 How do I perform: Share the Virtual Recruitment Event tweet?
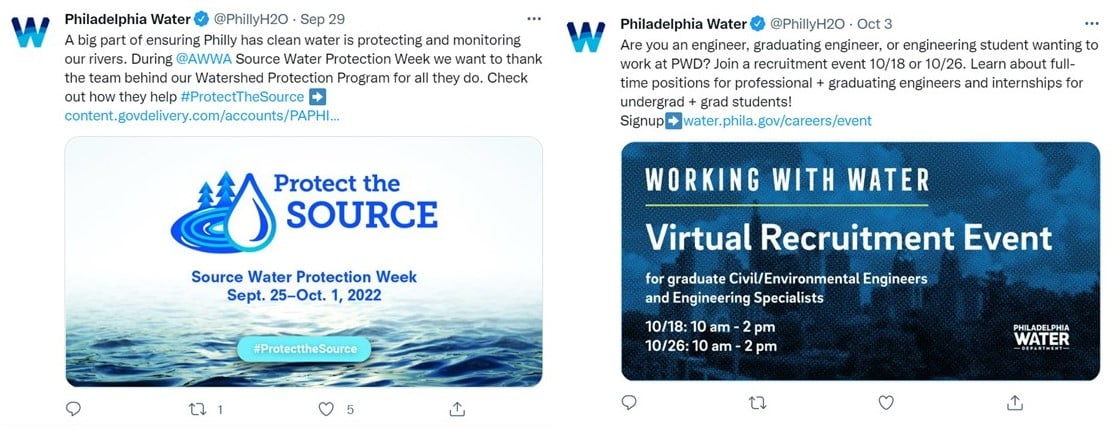pos(1015,402)
